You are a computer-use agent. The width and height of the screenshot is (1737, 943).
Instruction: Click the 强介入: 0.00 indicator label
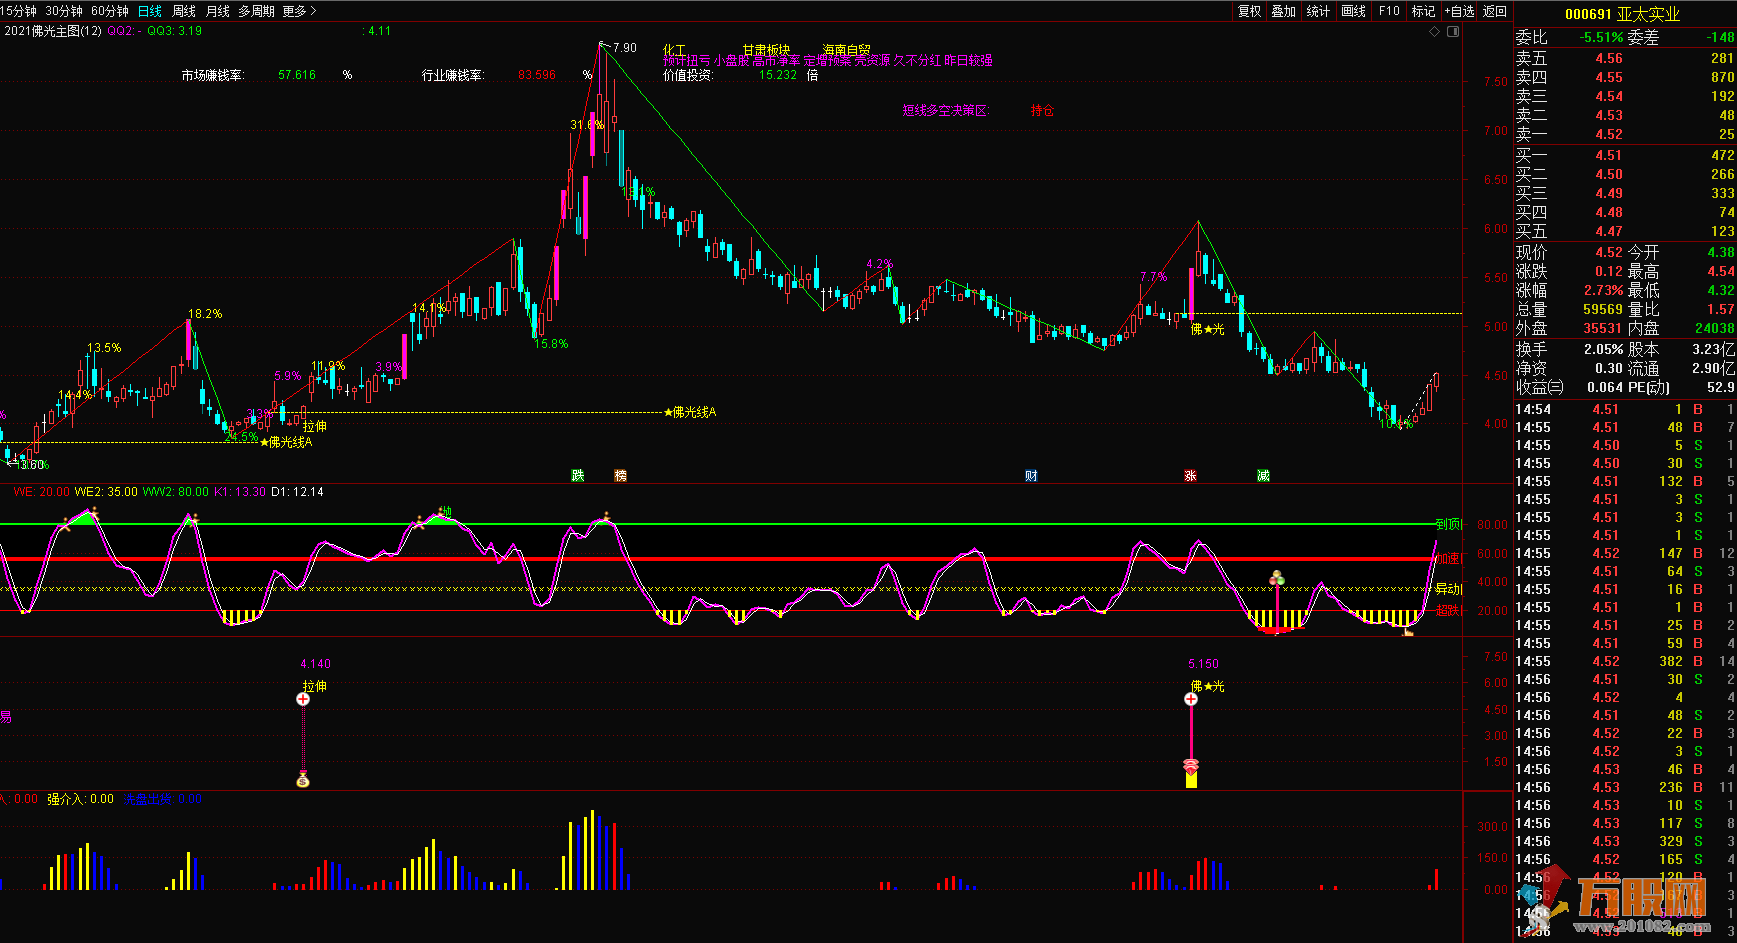(80, 799)
